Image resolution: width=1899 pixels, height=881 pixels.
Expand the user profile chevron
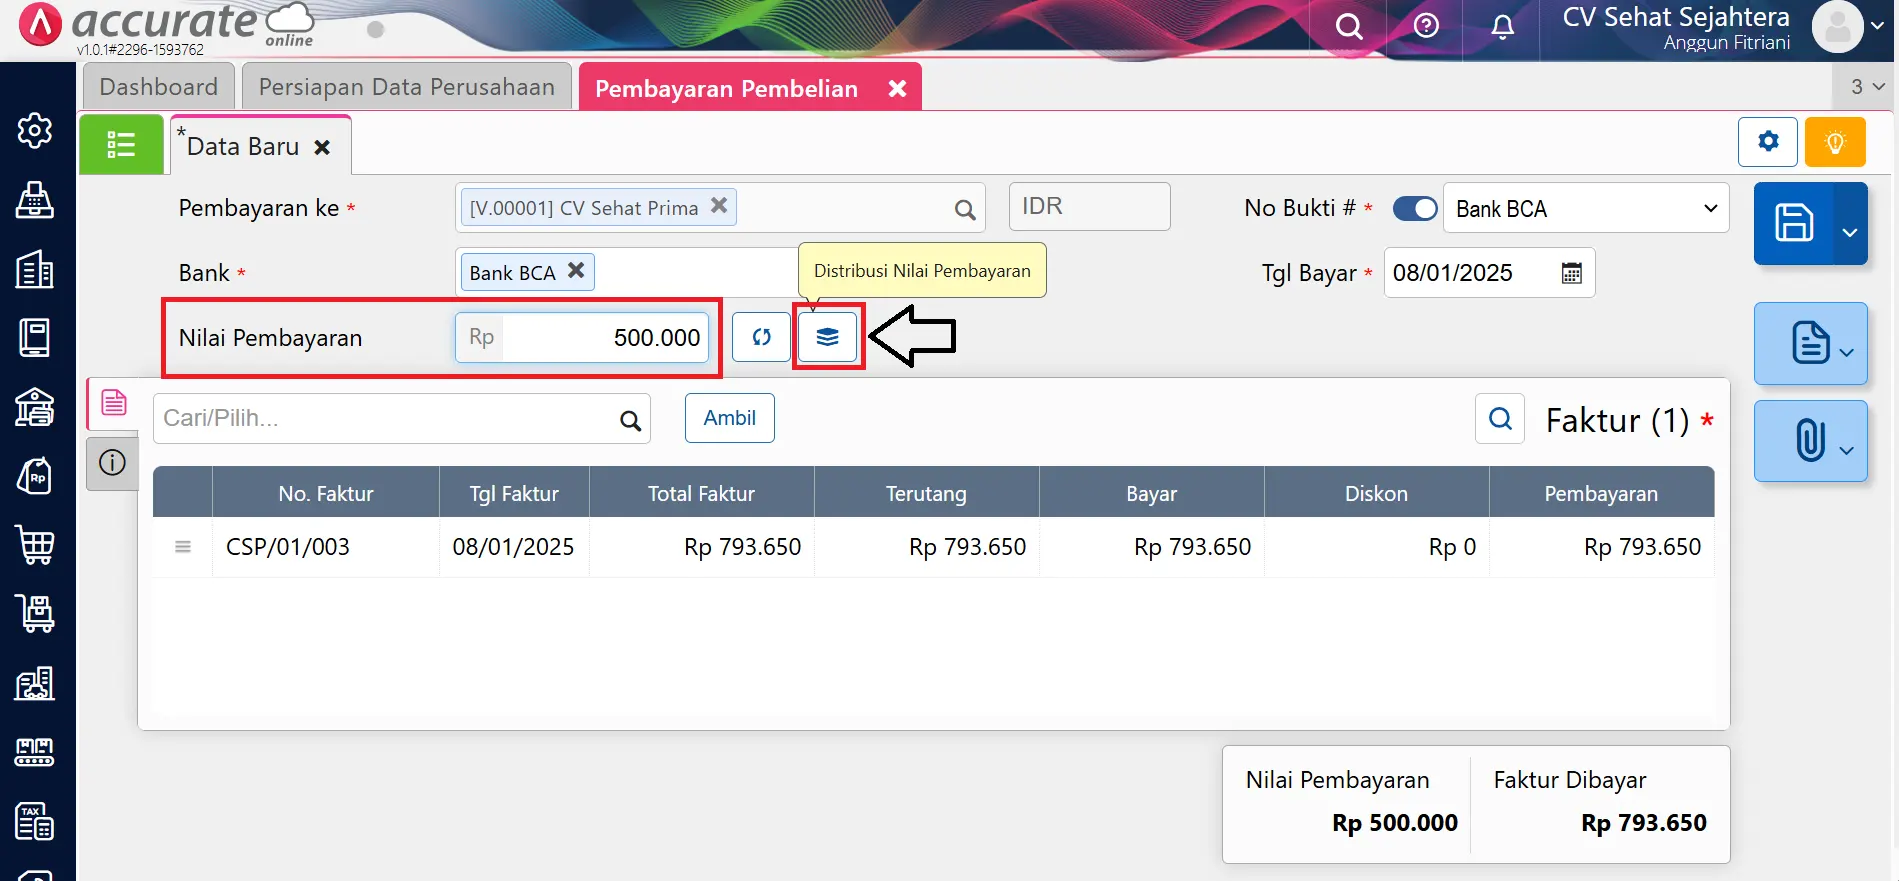pyautogui.click(x=1879, y=26)
